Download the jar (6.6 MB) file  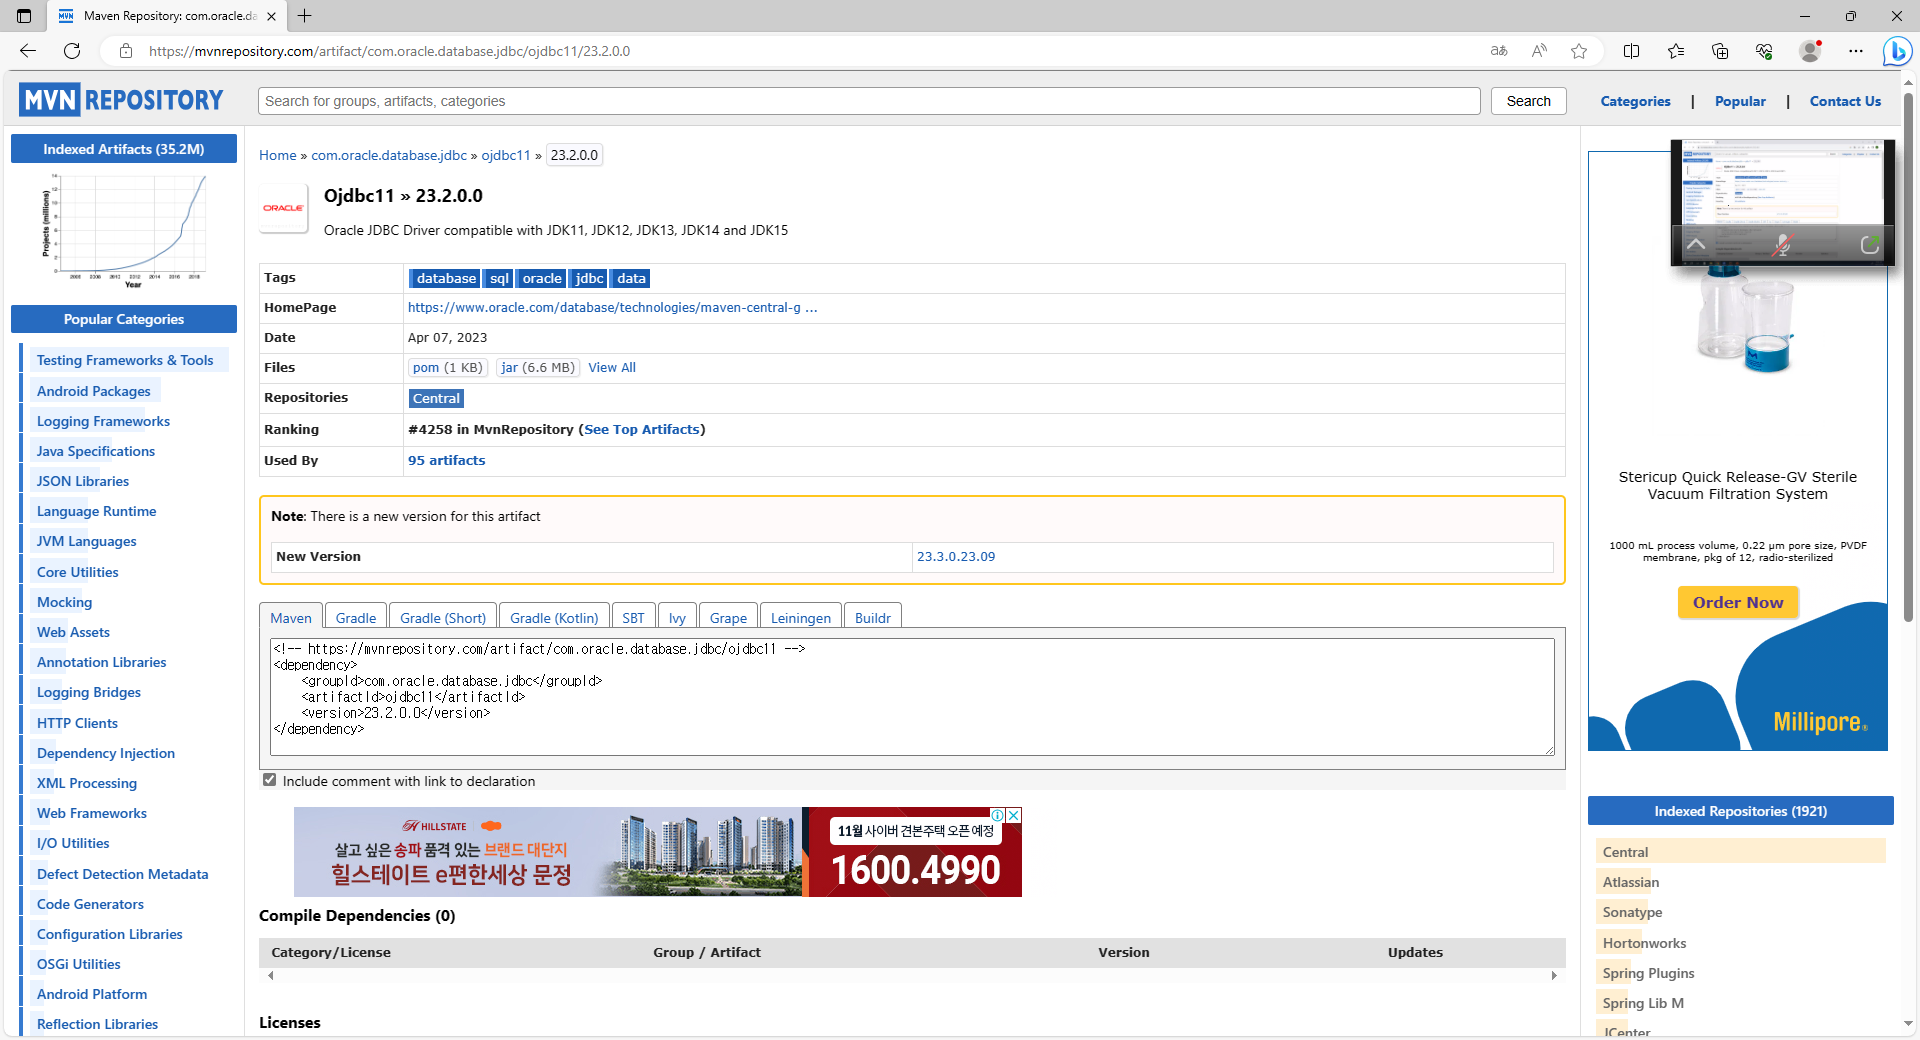click(x=538, y=367)
